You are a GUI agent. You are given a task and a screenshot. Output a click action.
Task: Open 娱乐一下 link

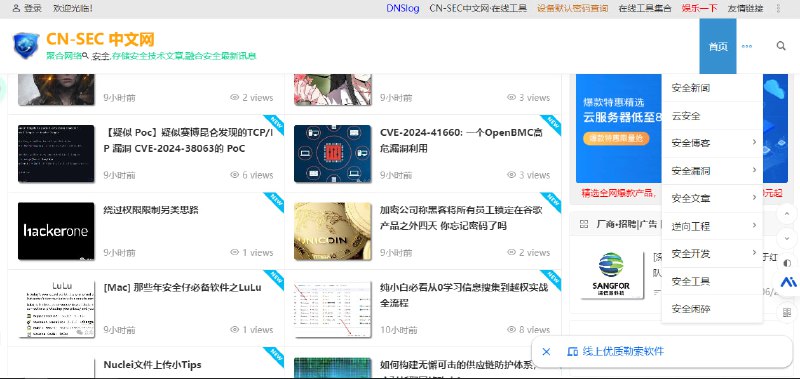pyautogui.click(x=699, y=8)
